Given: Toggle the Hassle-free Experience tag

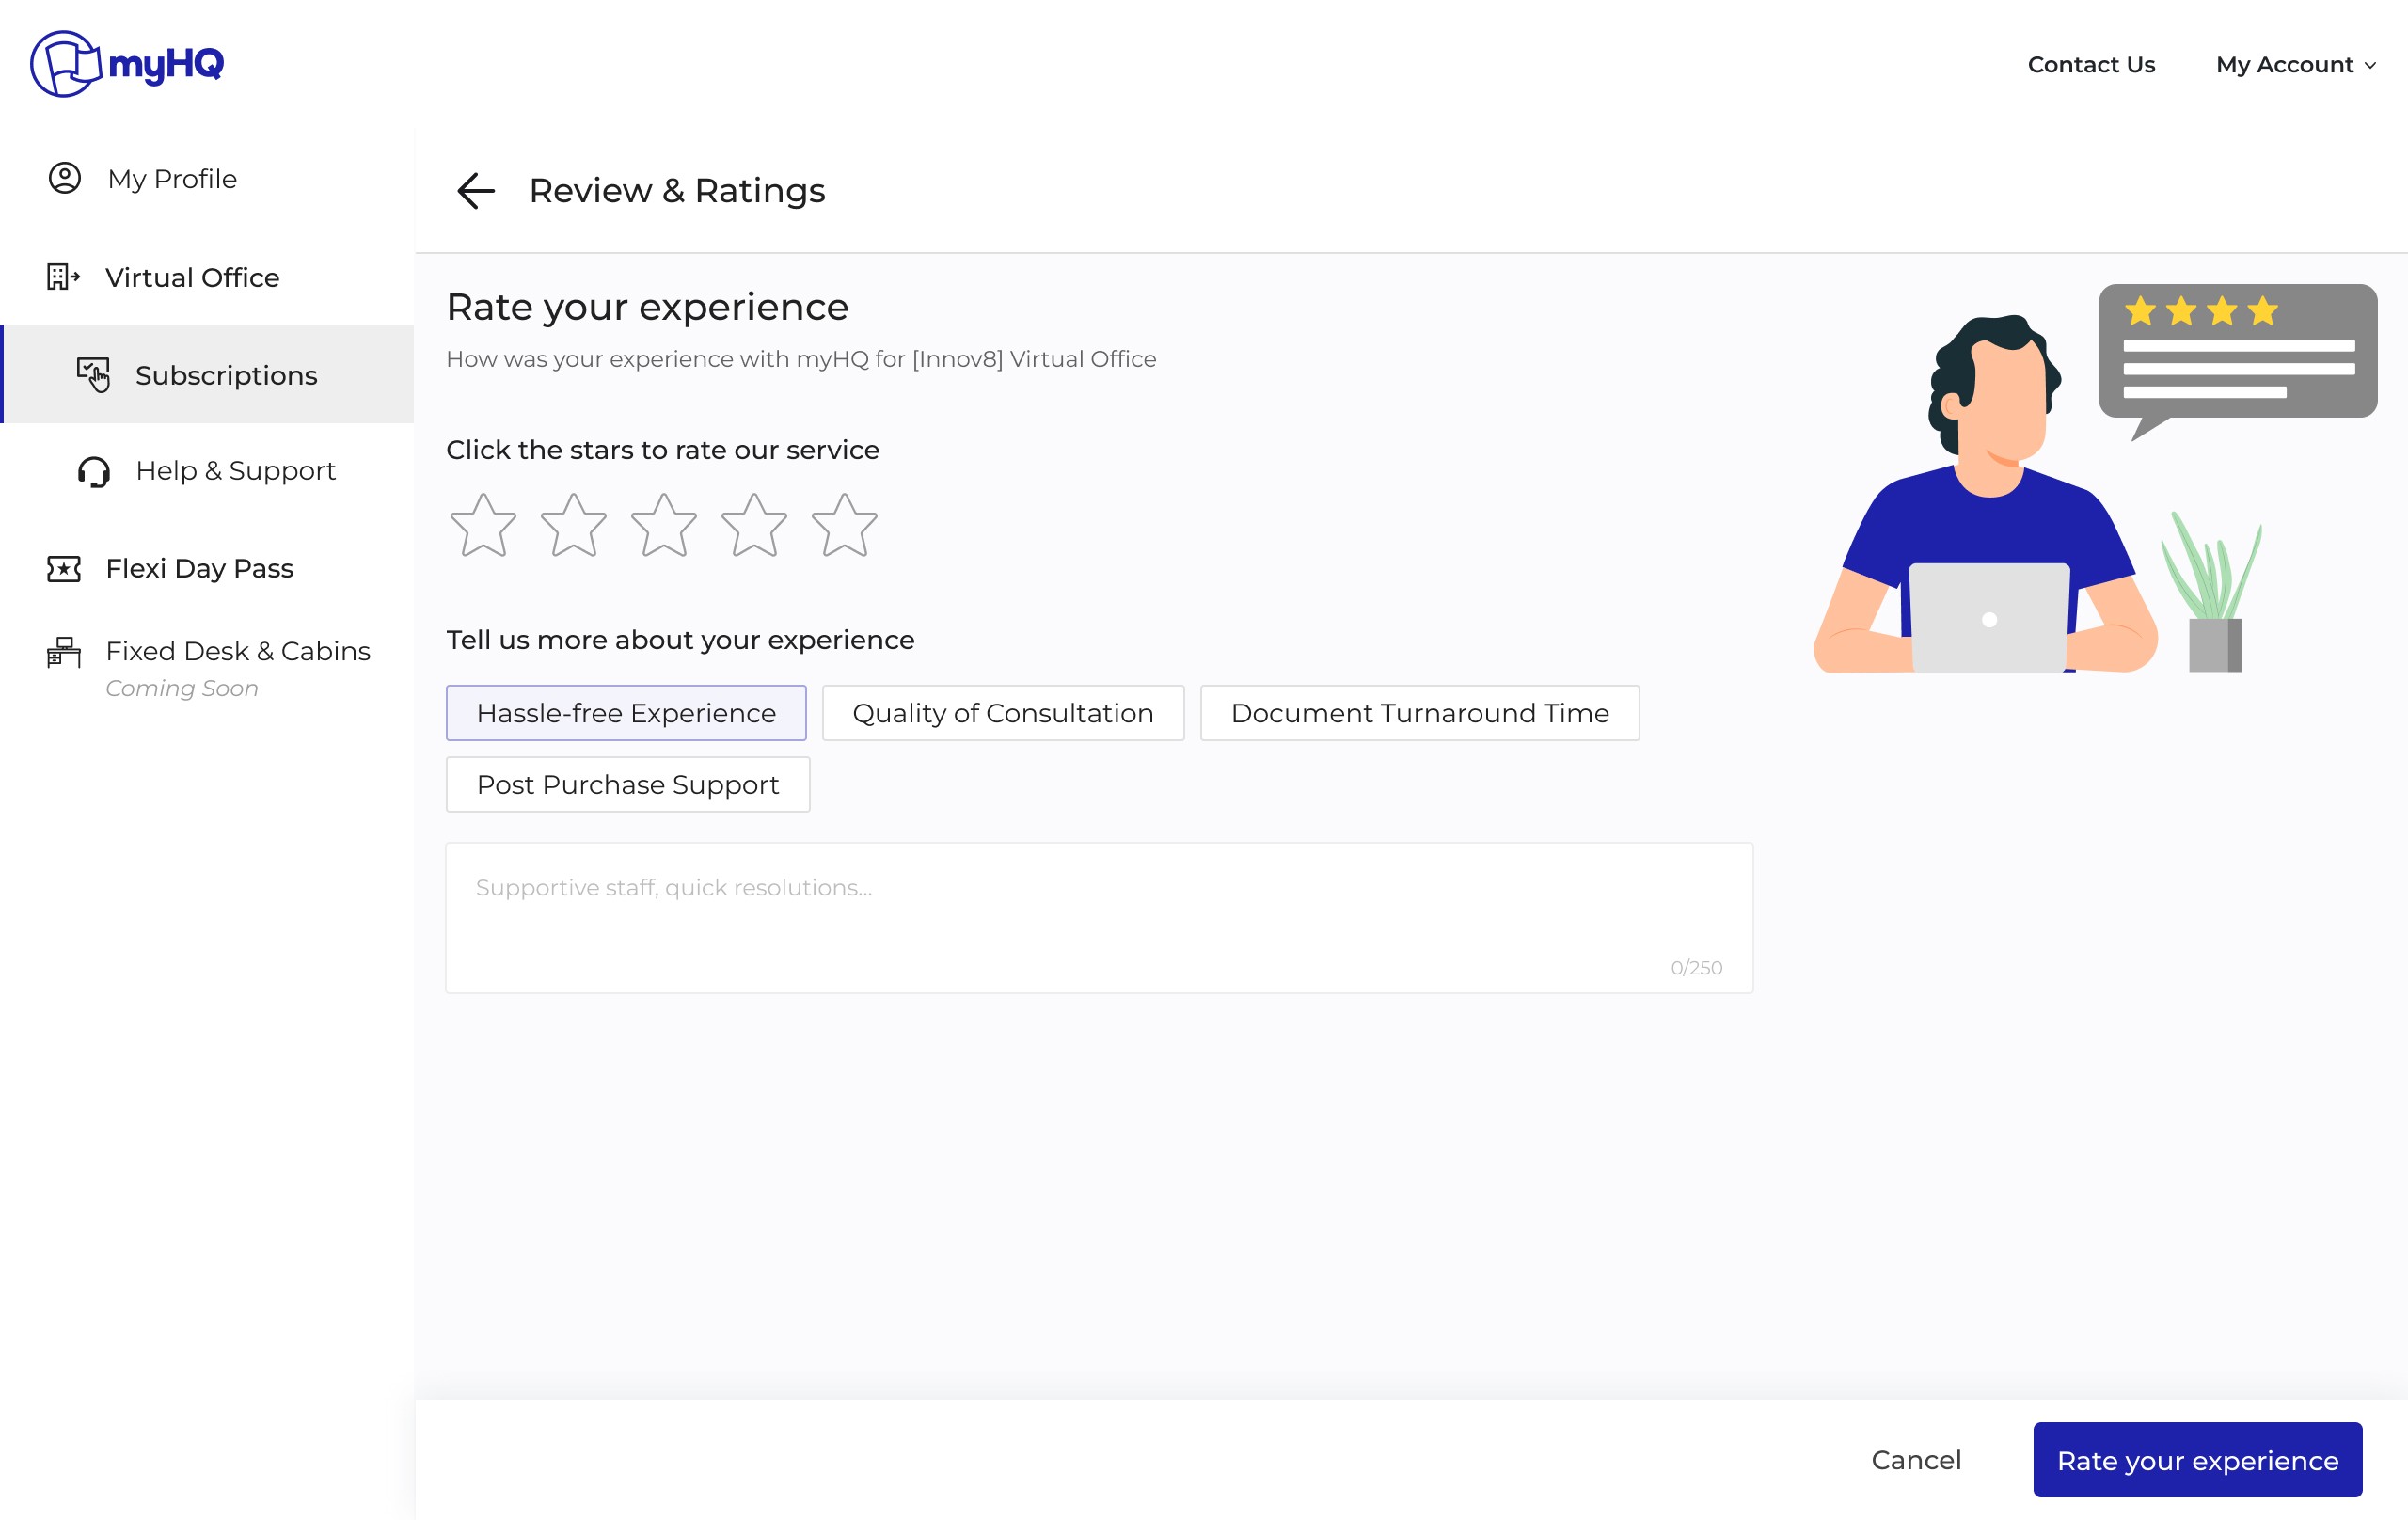Looking at the screenshot, I should pyautogui.click(x=626, y=713).
